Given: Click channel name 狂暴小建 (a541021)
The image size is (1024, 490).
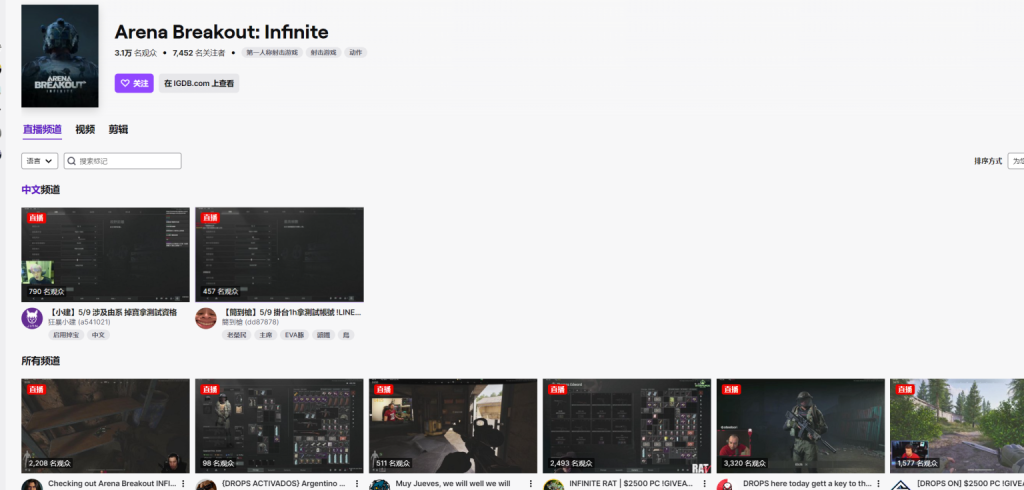Looking at the screenshot, I should point(79,322).
